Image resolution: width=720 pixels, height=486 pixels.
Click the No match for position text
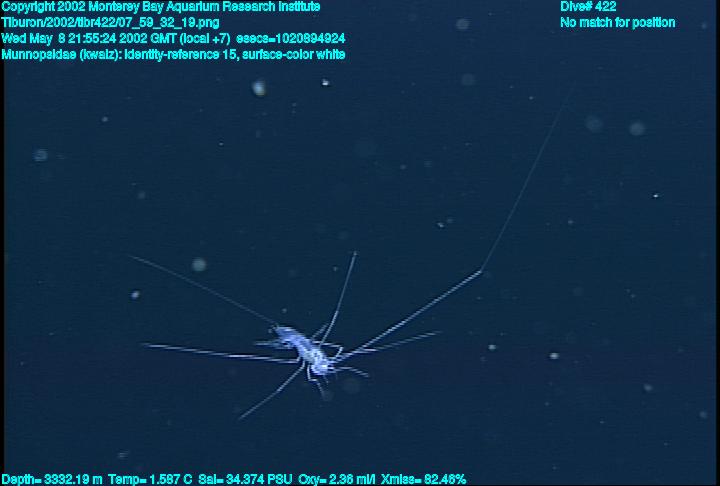point(618,23)
